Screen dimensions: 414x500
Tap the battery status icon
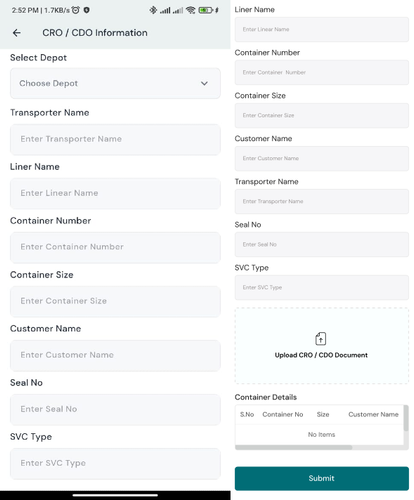(206, 10)
